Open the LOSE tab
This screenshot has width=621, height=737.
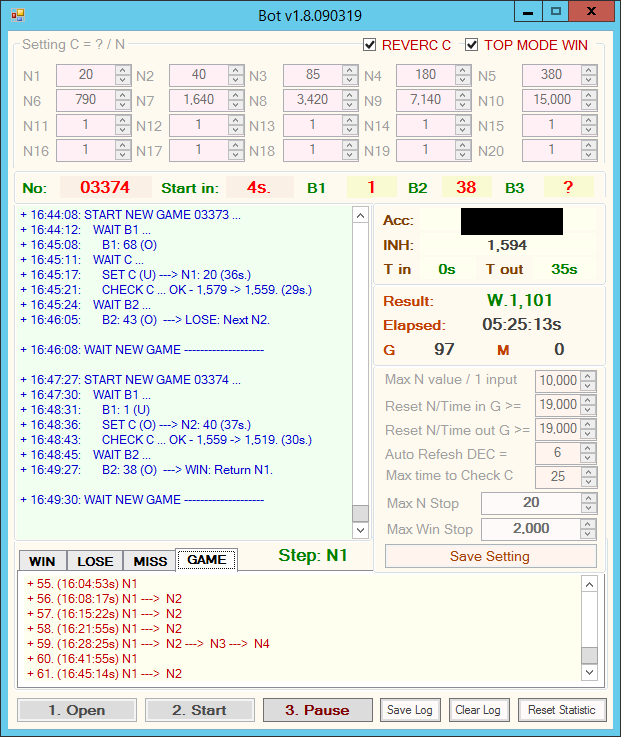coord(96,561)
